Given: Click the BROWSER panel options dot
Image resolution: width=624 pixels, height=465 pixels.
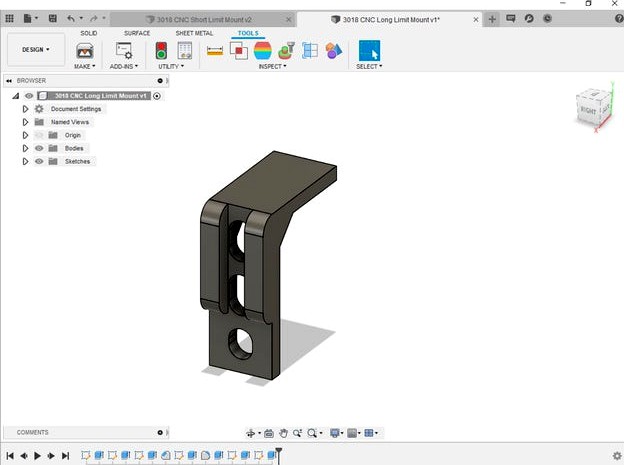Looking at the screenshot, I should (x=160, y=81).
